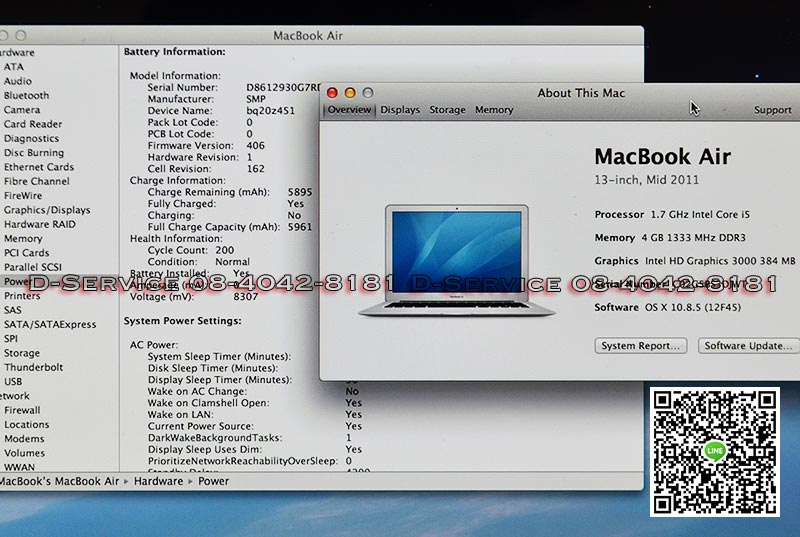Select FireWire in the sidebar

click(x=23, y=195)
